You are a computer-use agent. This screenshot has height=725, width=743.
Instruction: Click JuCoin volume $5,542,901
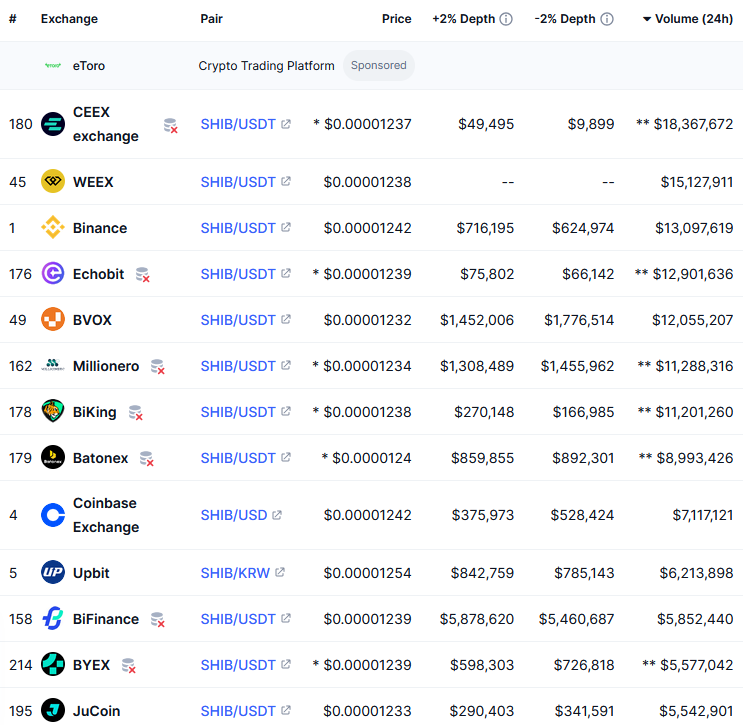pyautogui.click(x=696, y=711)
